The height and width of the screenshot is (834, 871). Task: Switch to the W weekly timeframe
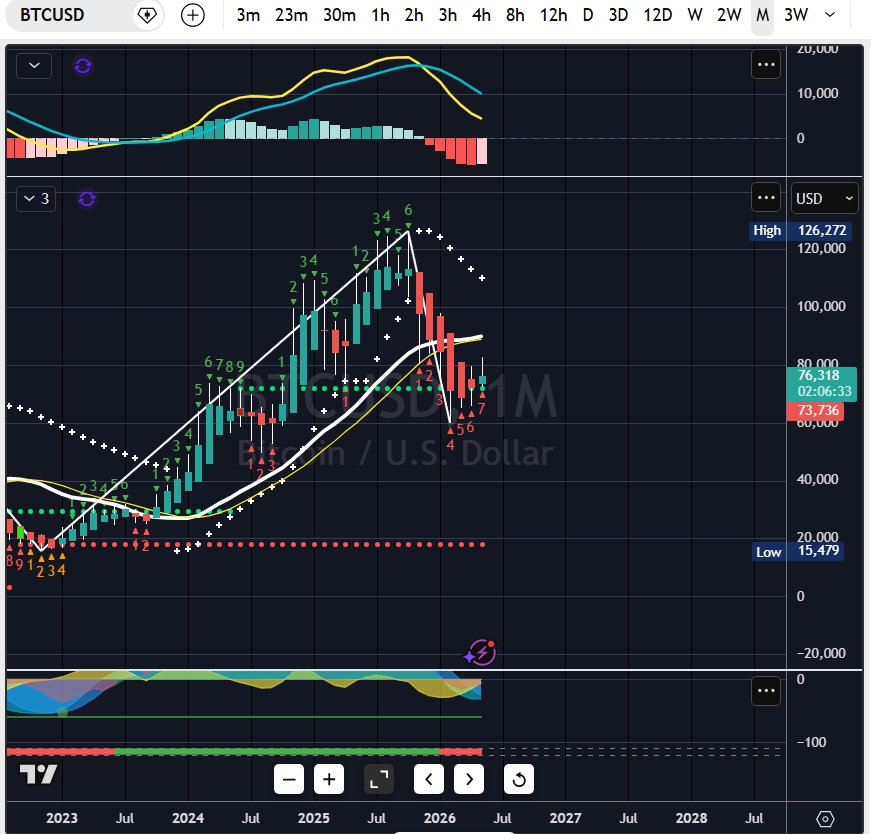click(695, 15)
